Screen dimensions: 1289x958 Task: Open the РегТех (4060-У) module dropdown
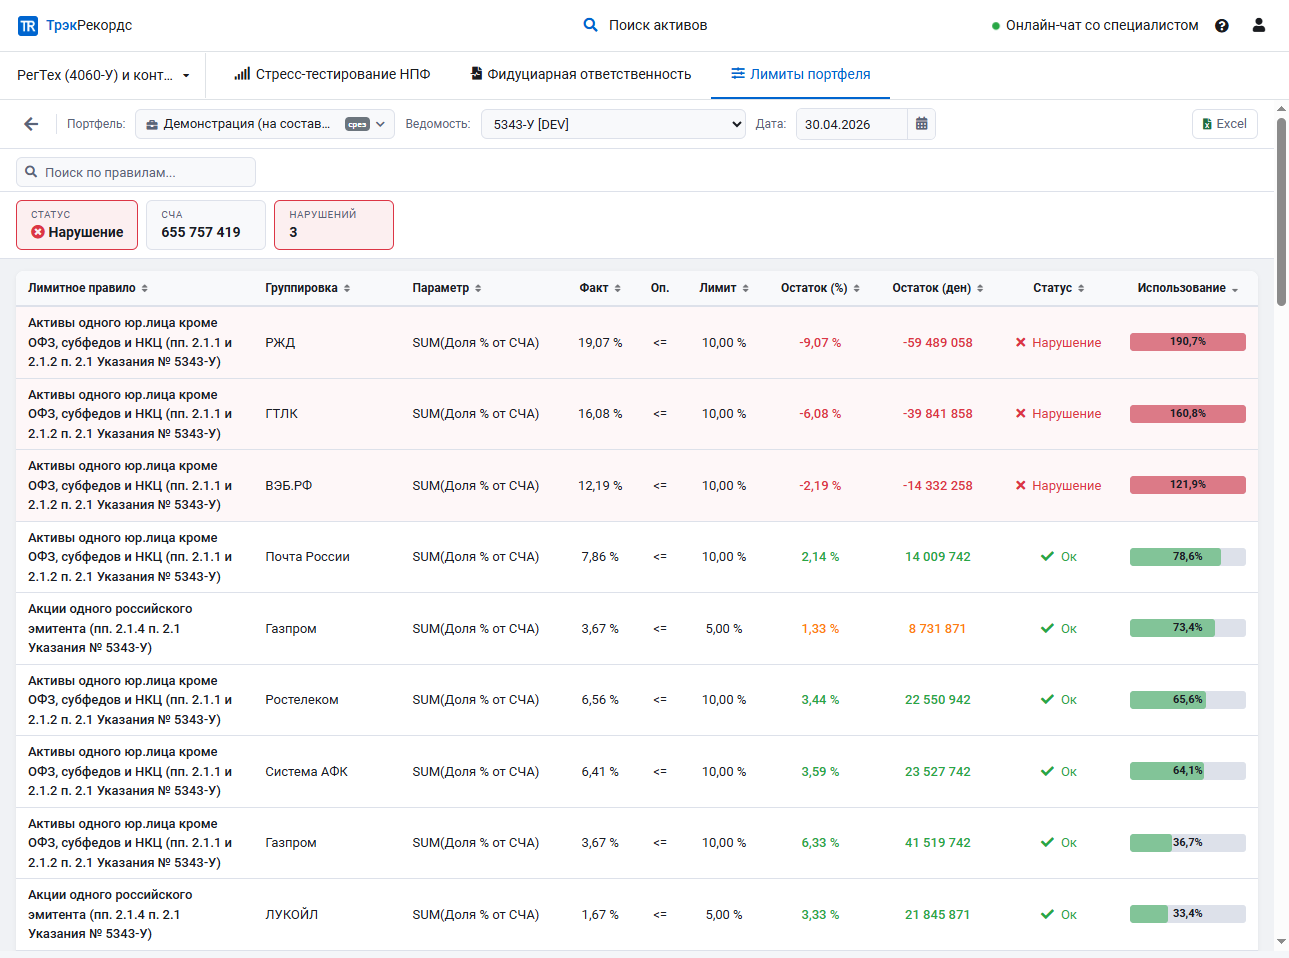point(103,75)
